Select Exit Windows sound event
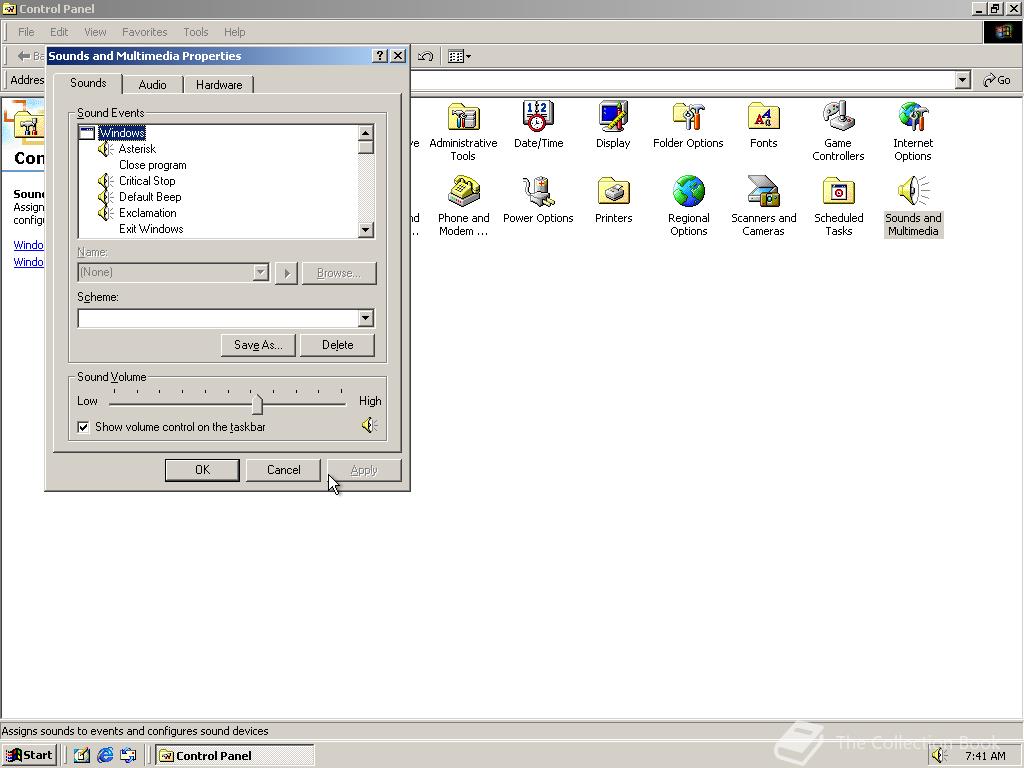 (151, 229)
